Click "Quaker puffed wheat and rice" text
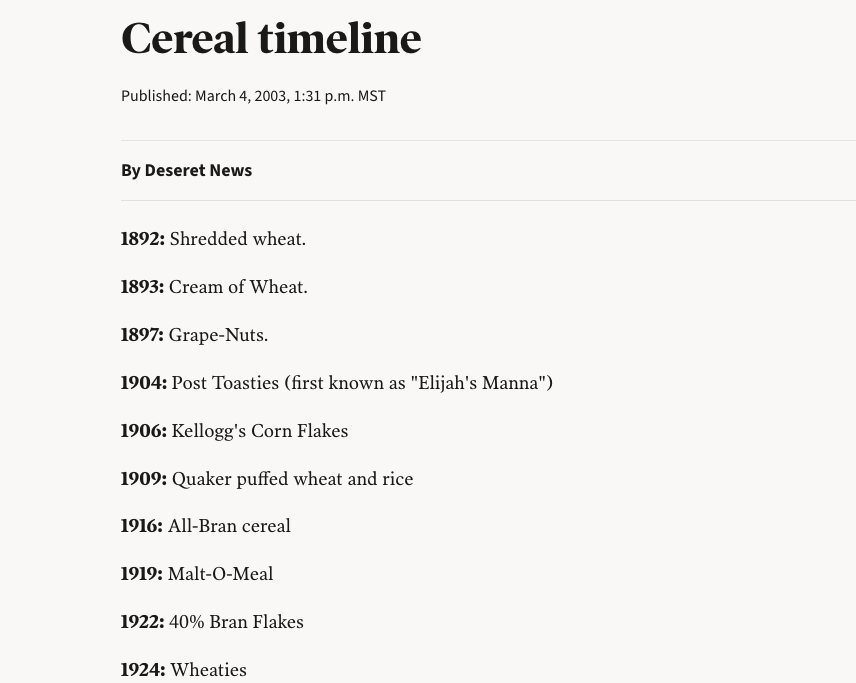Image resolution: width=856 pixels, height=683 pixels. click(x=292, y=479)
